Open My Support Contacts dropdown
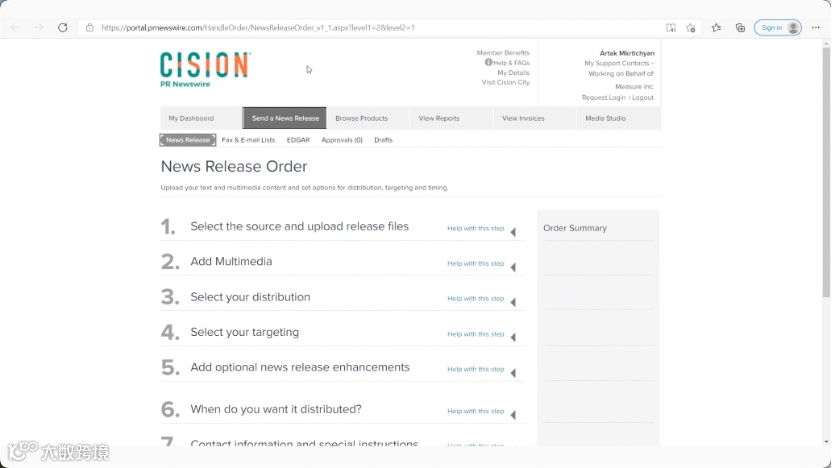 [x=619, y=63]
